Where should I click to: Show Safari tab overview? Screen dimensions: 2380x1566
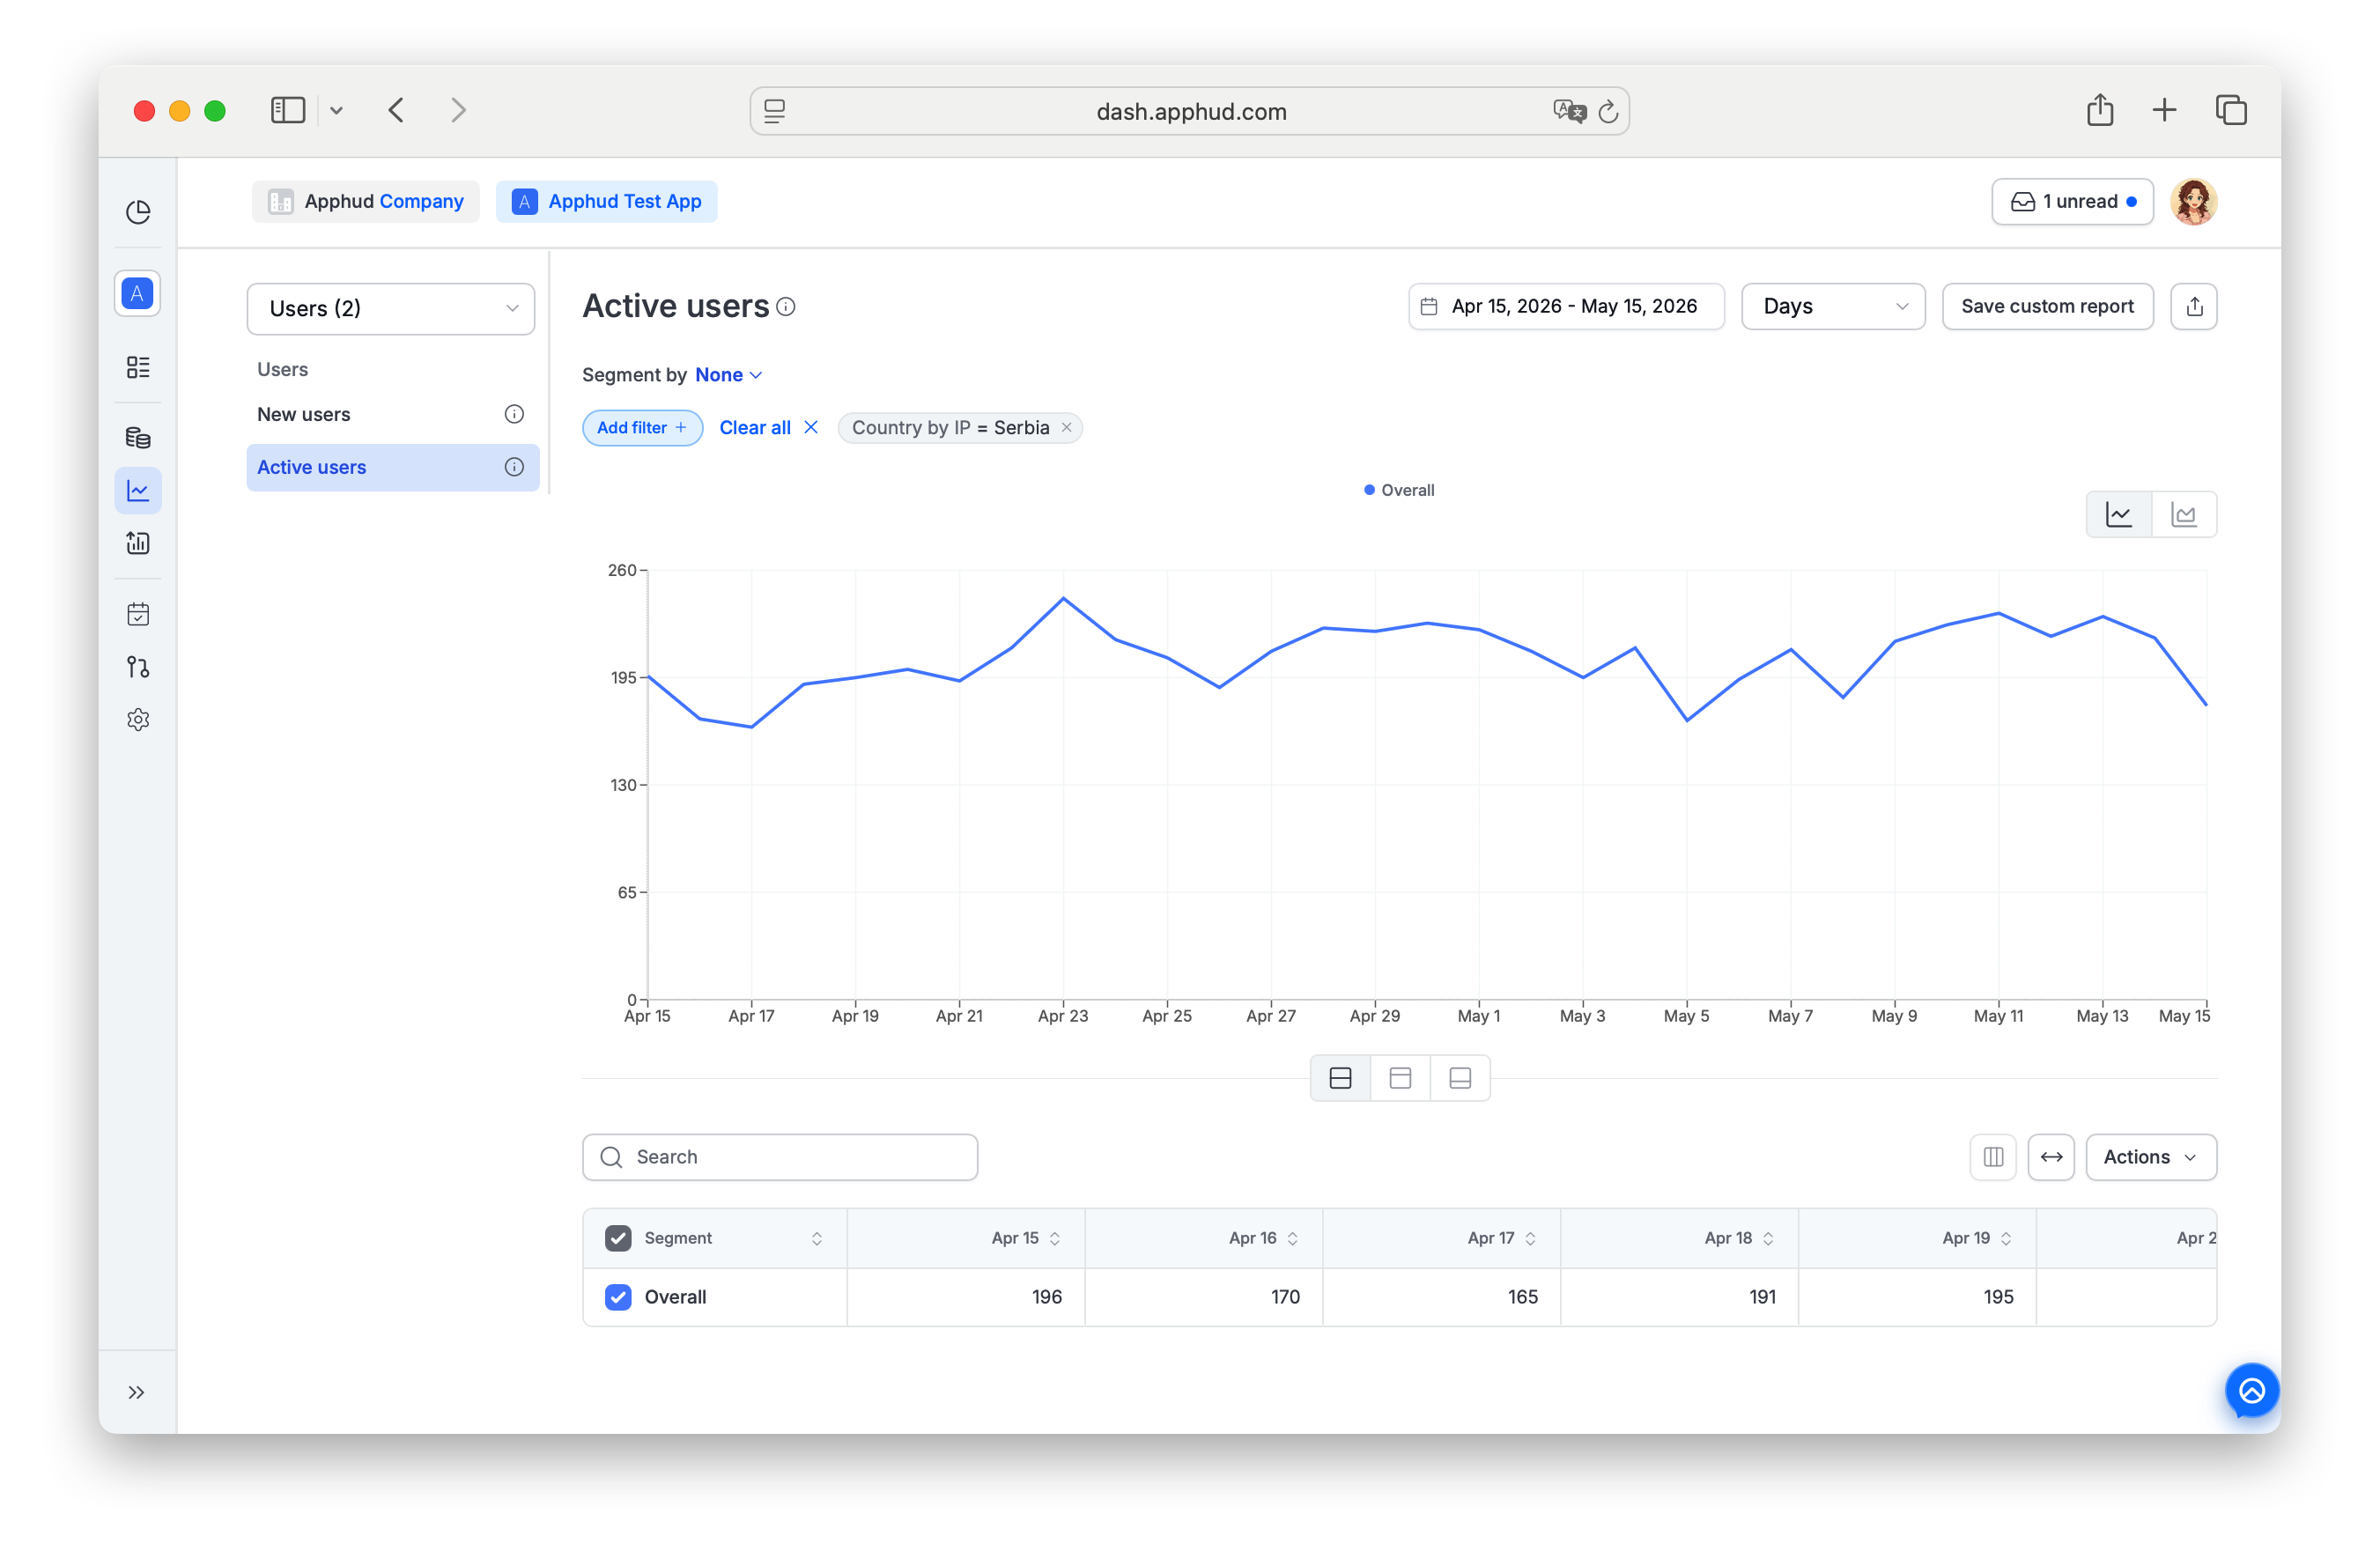2231,110
